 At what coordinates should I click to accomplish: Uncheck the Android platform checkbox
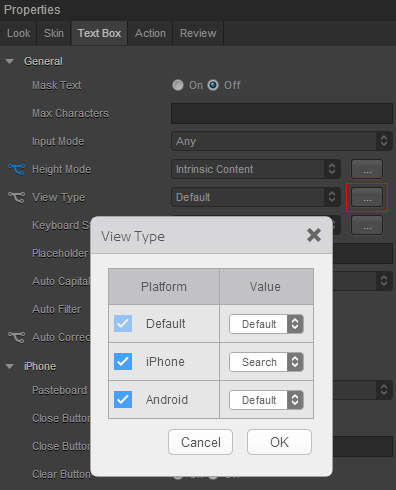coord(123,399)
